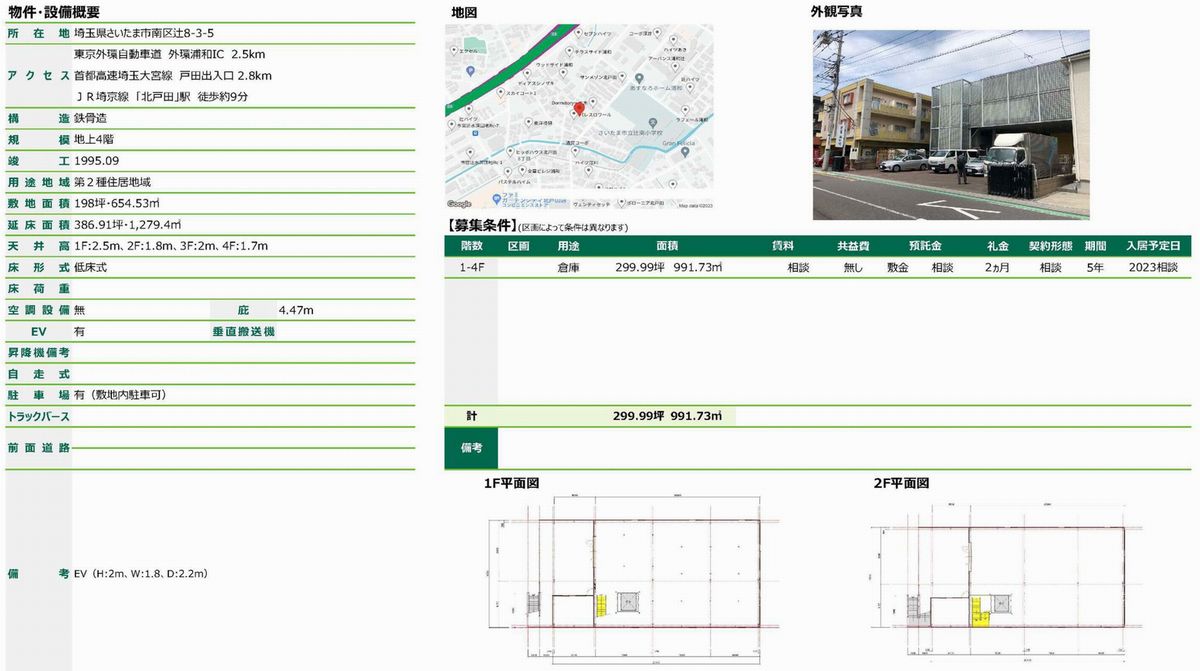
Task: Select the scale value 地上4階
Action: coord(95,140)
